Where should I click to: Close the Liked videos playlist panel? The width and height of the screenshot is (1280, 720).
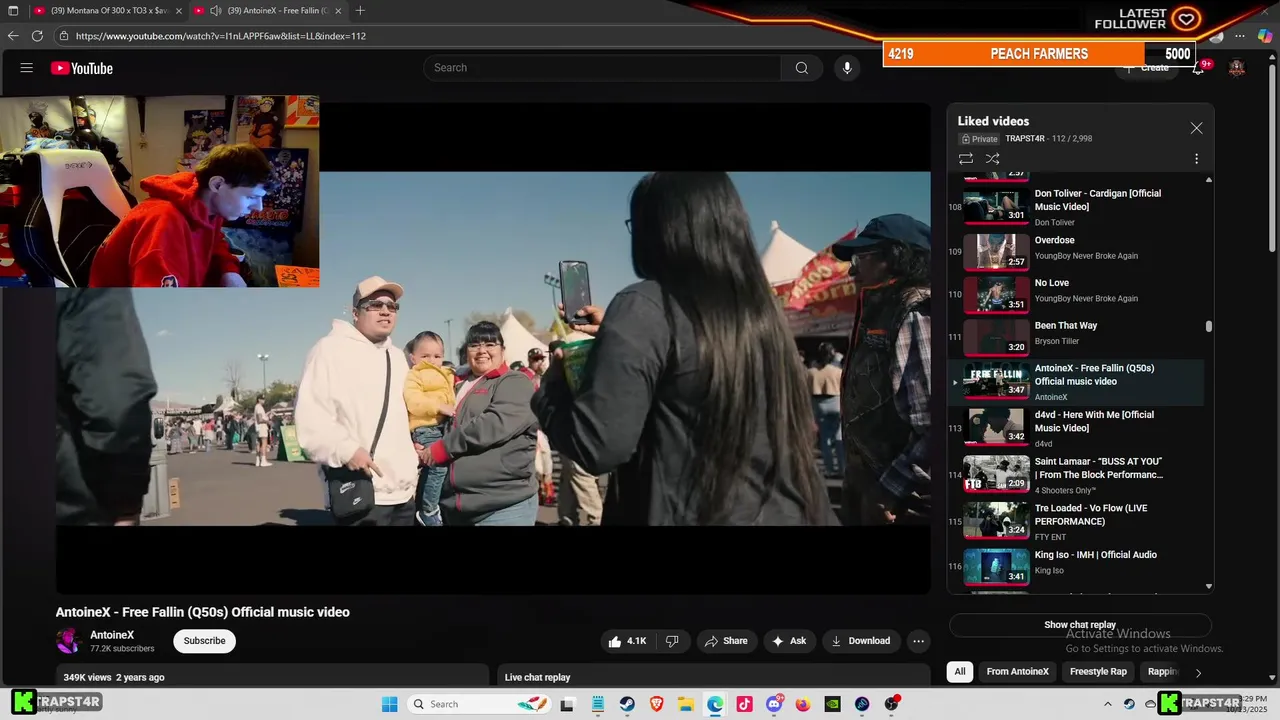pyautogui.click(x=1196, y=128)
